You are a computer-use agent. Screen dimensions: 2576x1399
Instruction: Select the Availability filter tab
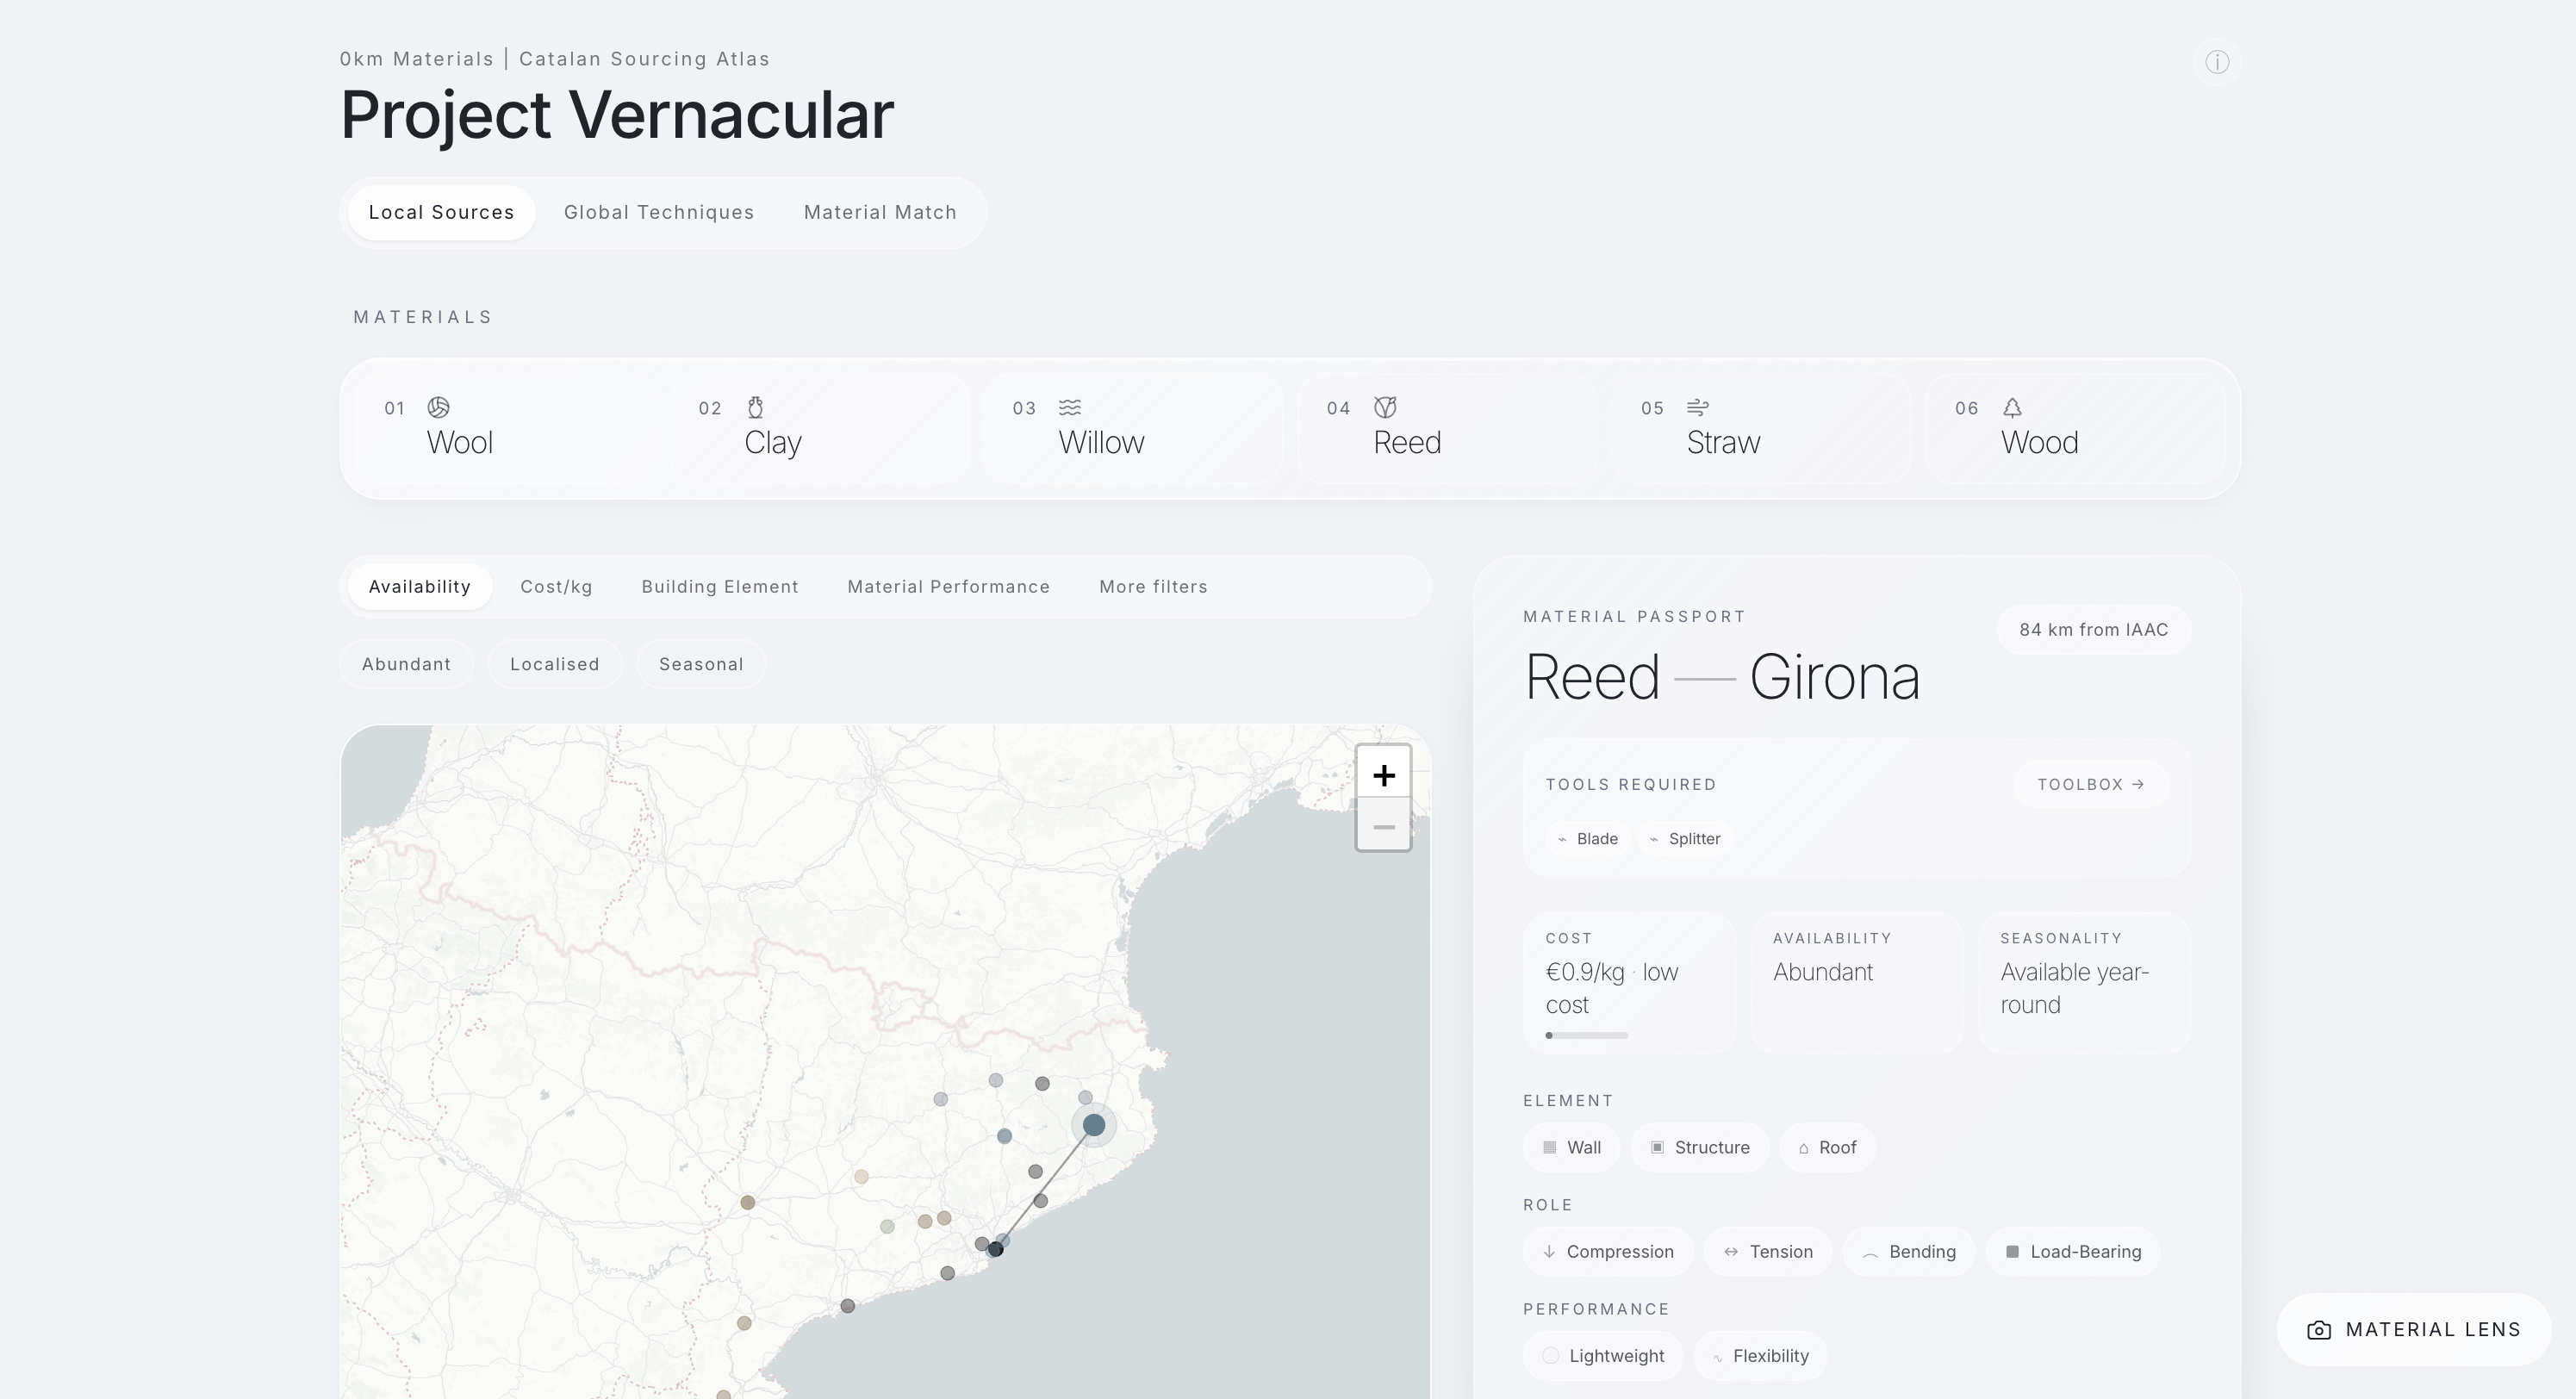click(x=419, y=587)
